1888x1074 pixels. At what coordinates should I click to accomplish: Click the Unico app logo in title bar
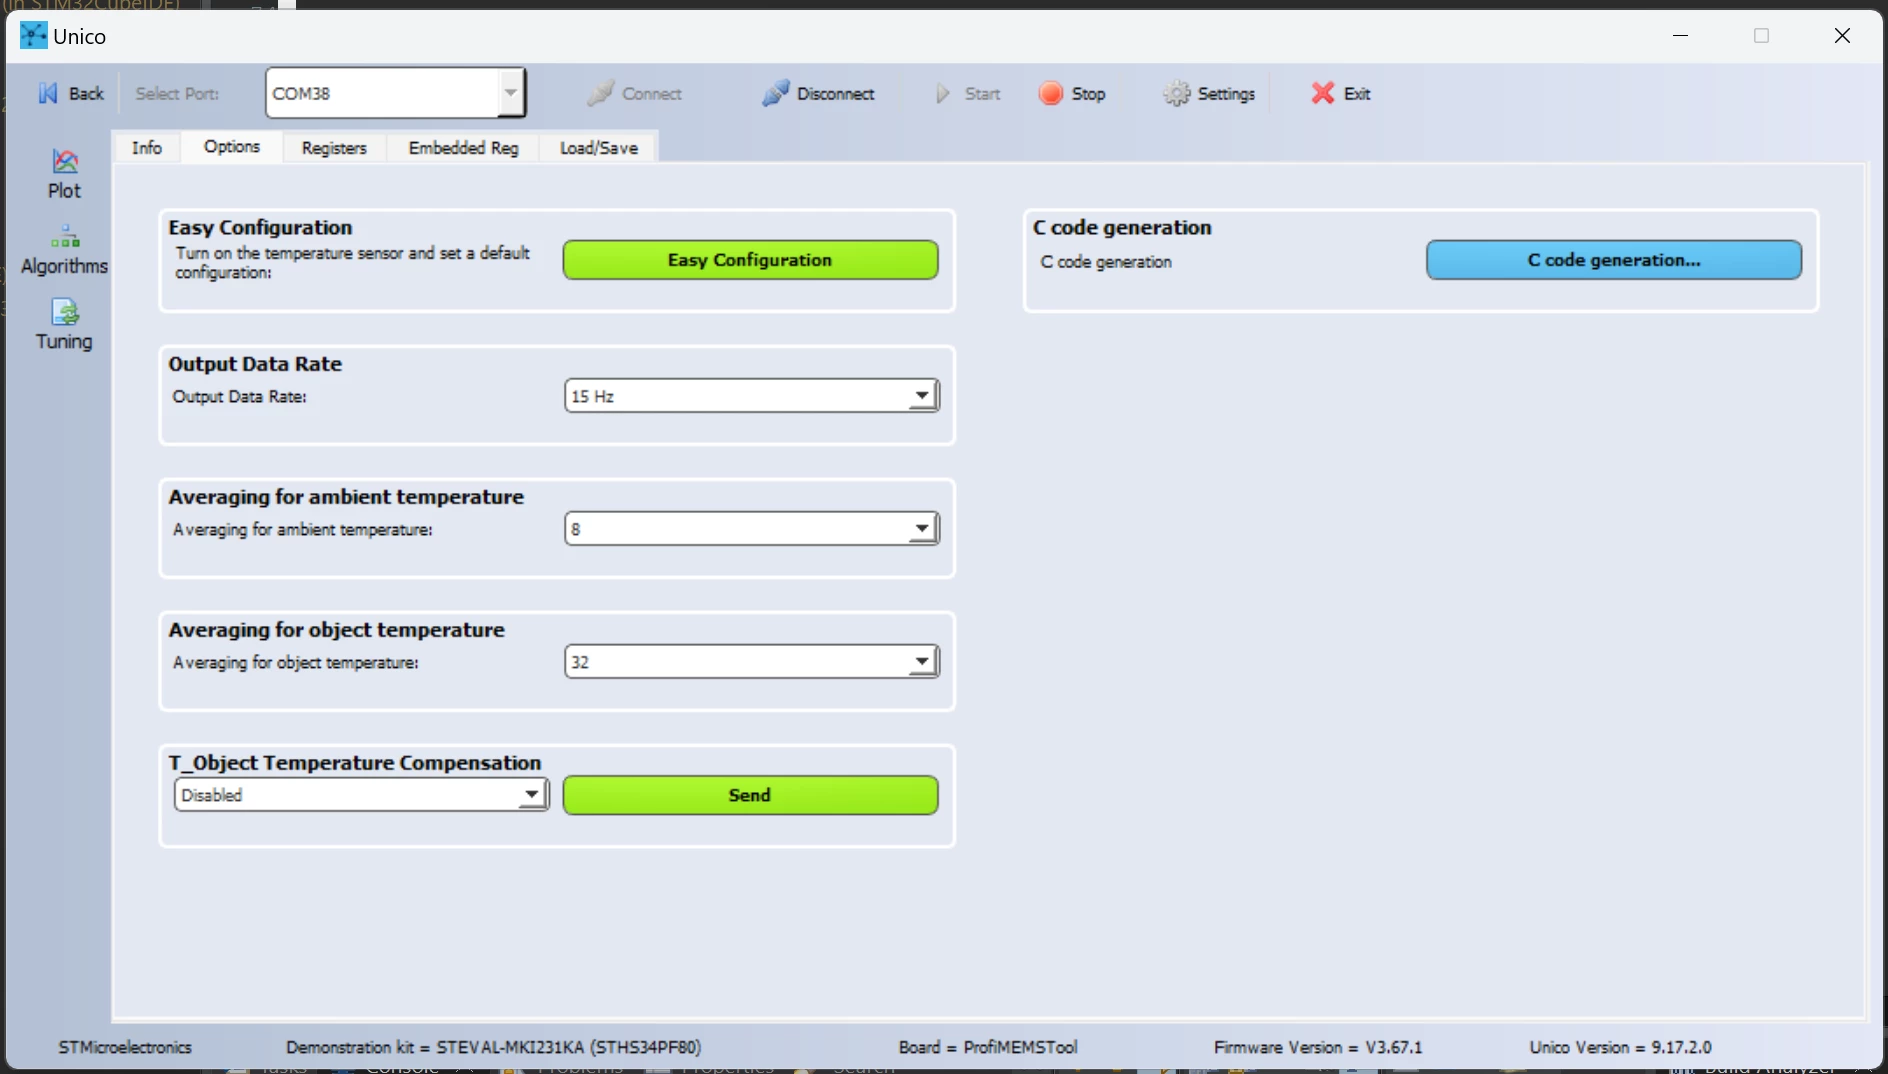pos(33,36)
